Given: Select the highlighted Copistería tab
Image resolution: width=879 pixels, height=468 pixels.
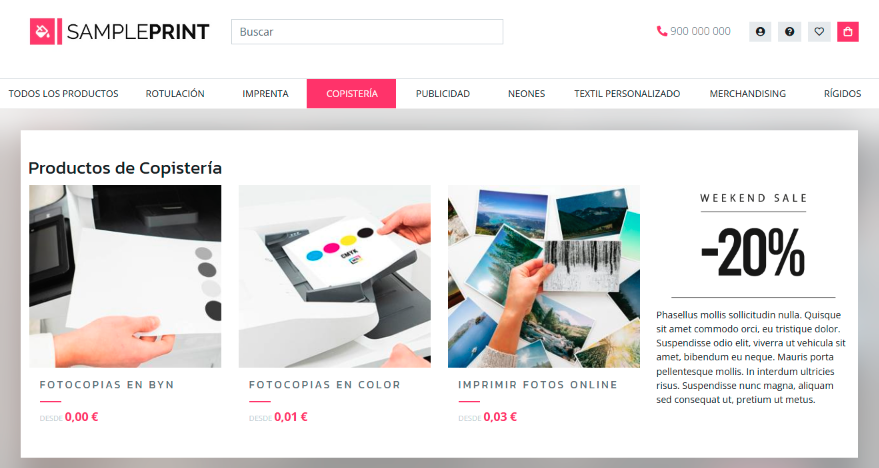Looking at the screenshot, I should click(x=351, y=94).
